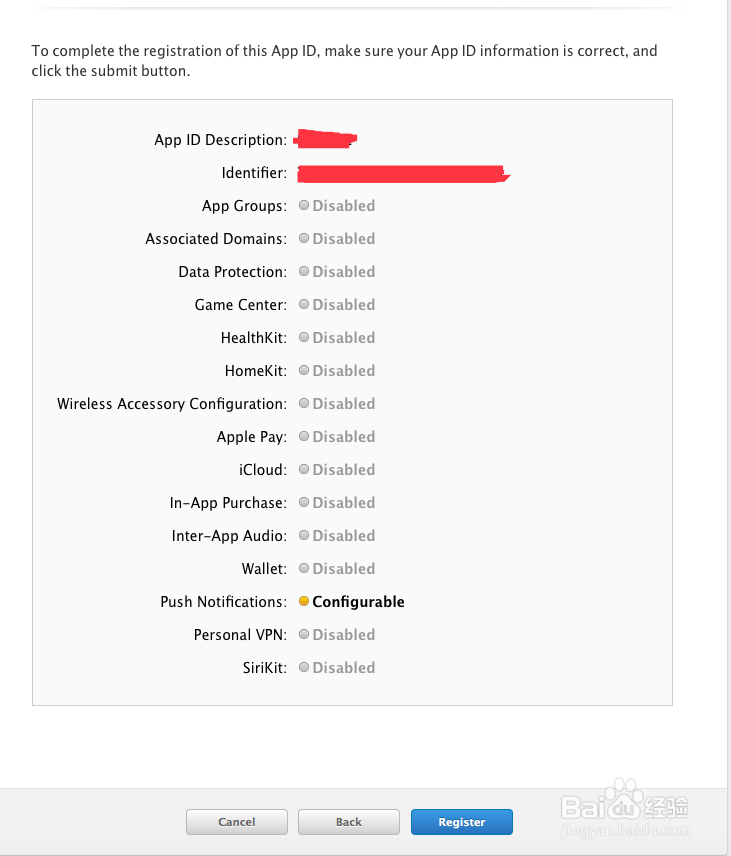Viewport: 731px width, 856px height.
Task: Click the Cancel button
Action: 236,822
